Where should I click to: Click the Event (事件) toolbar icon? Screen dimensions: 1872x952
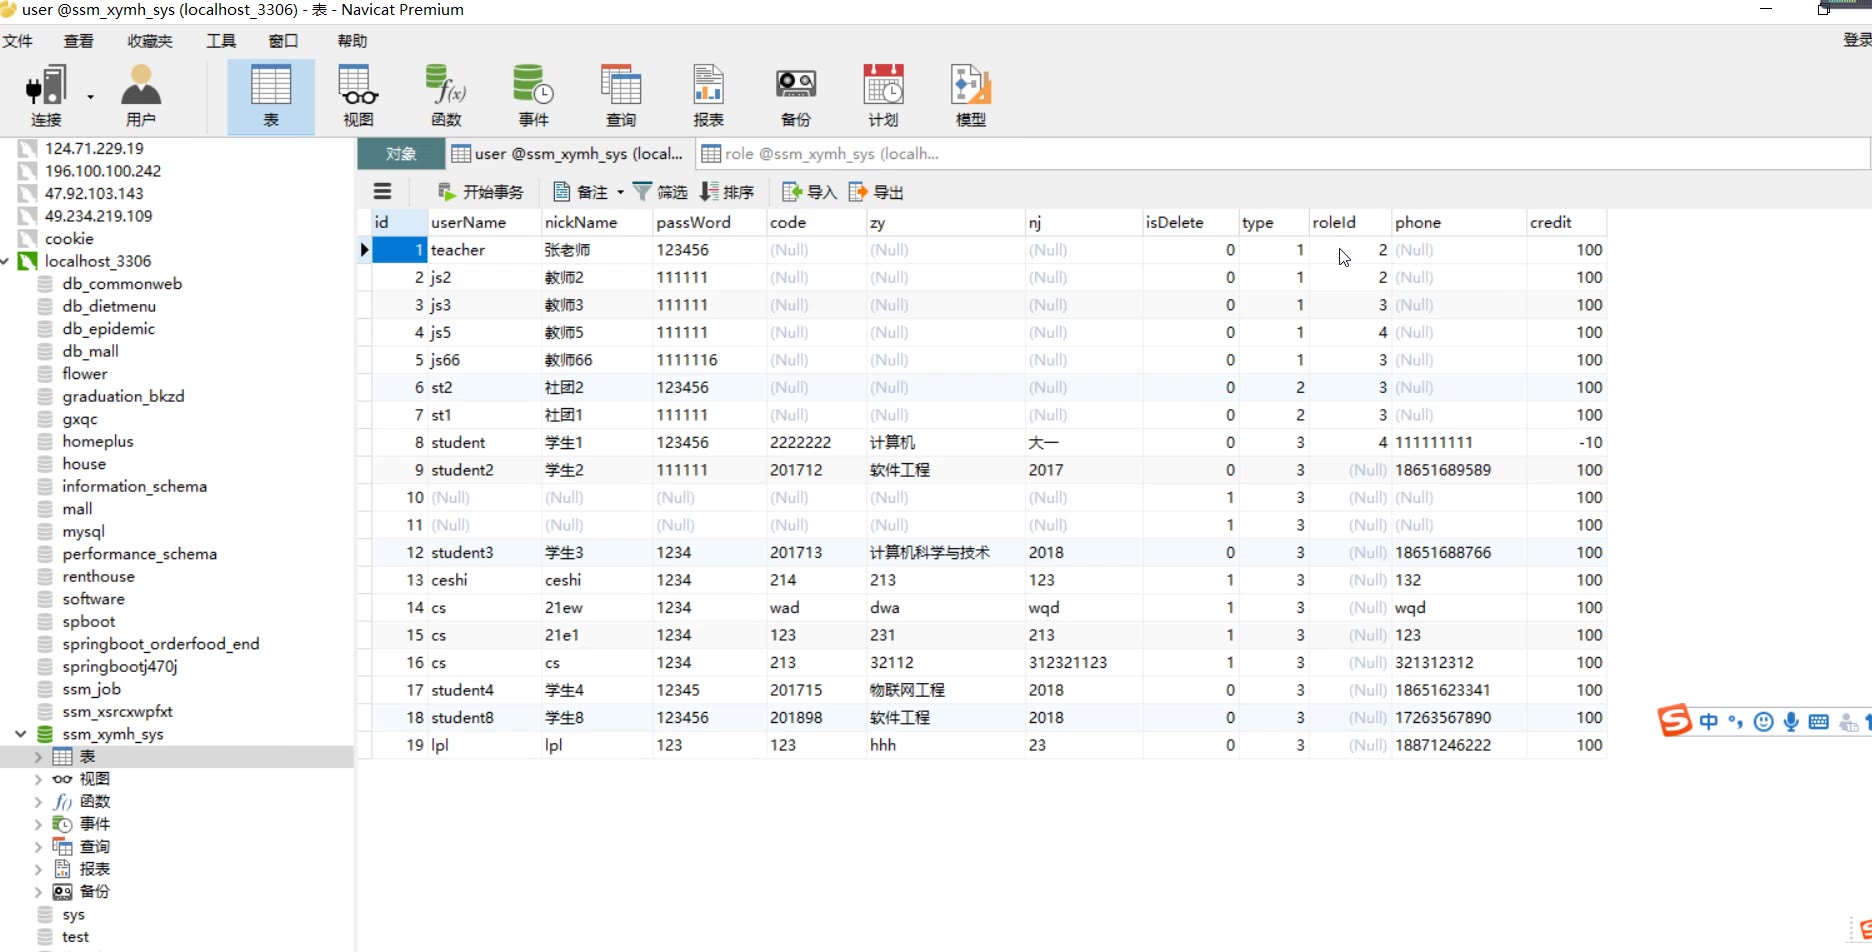pos(533,95)
